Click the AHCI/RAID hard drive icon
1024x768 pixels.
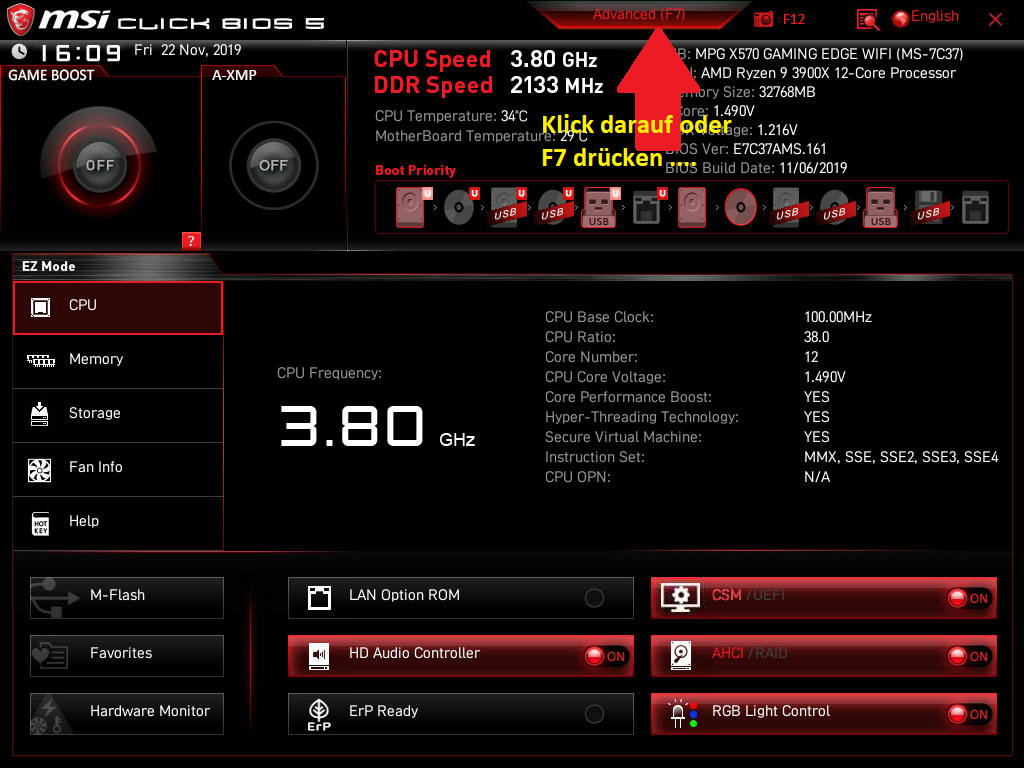[x=680, y=655]
